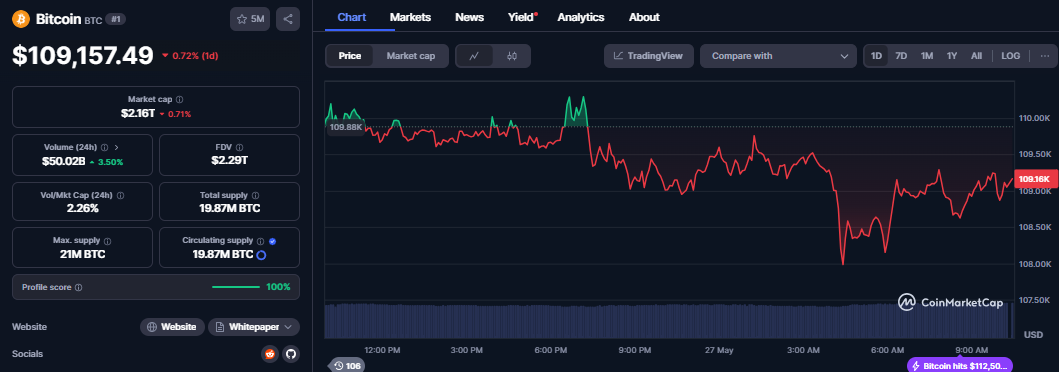Toggle chart to Market cap view

click(x=411, y=56)
